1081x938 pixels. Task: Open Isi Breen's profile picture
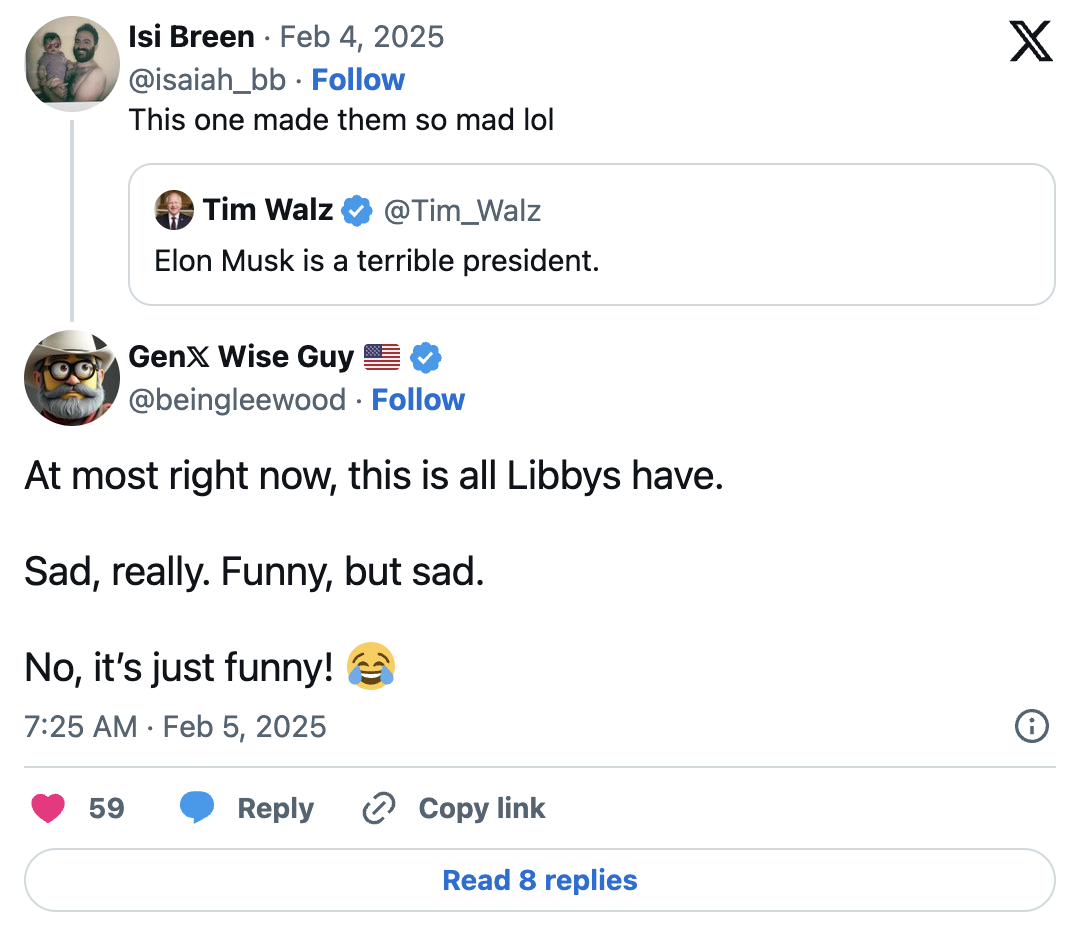click(72, 63)
